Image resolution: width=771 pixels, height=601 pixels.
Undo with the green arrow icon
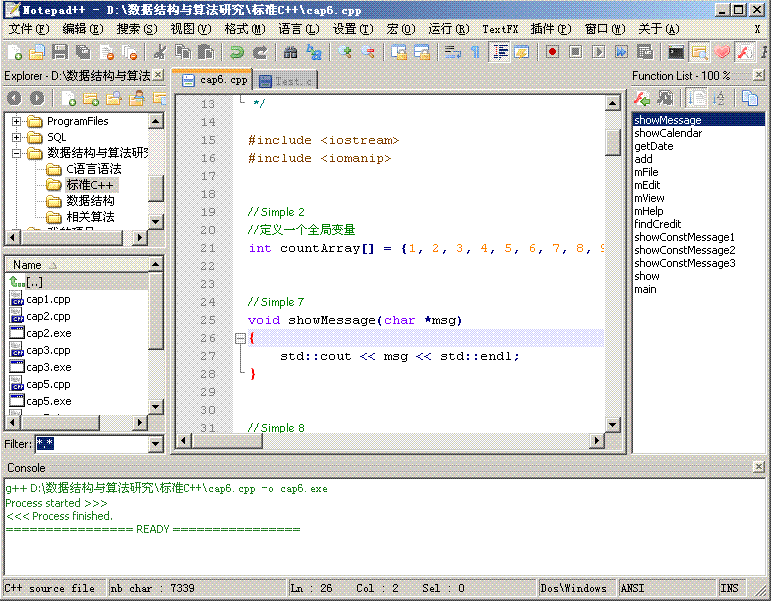237,52
